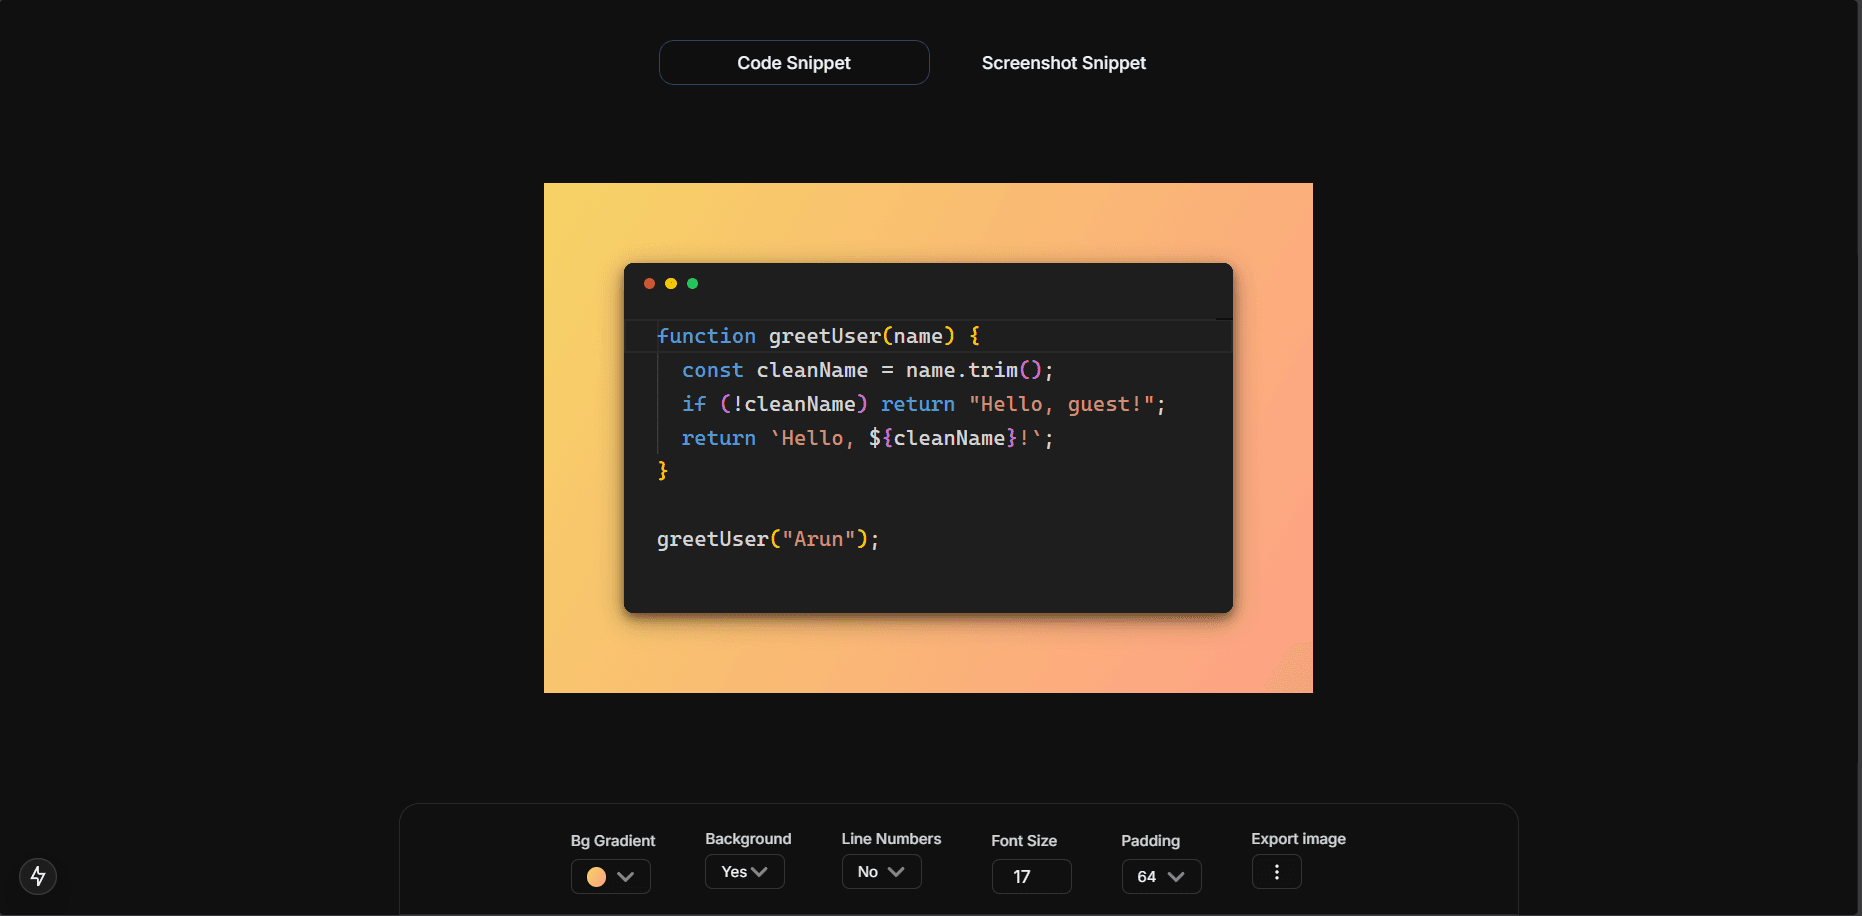This screenshot has height=916, width=1862.
Task: Open the Padding dropdown showing 64
Action: point(1160,877)
